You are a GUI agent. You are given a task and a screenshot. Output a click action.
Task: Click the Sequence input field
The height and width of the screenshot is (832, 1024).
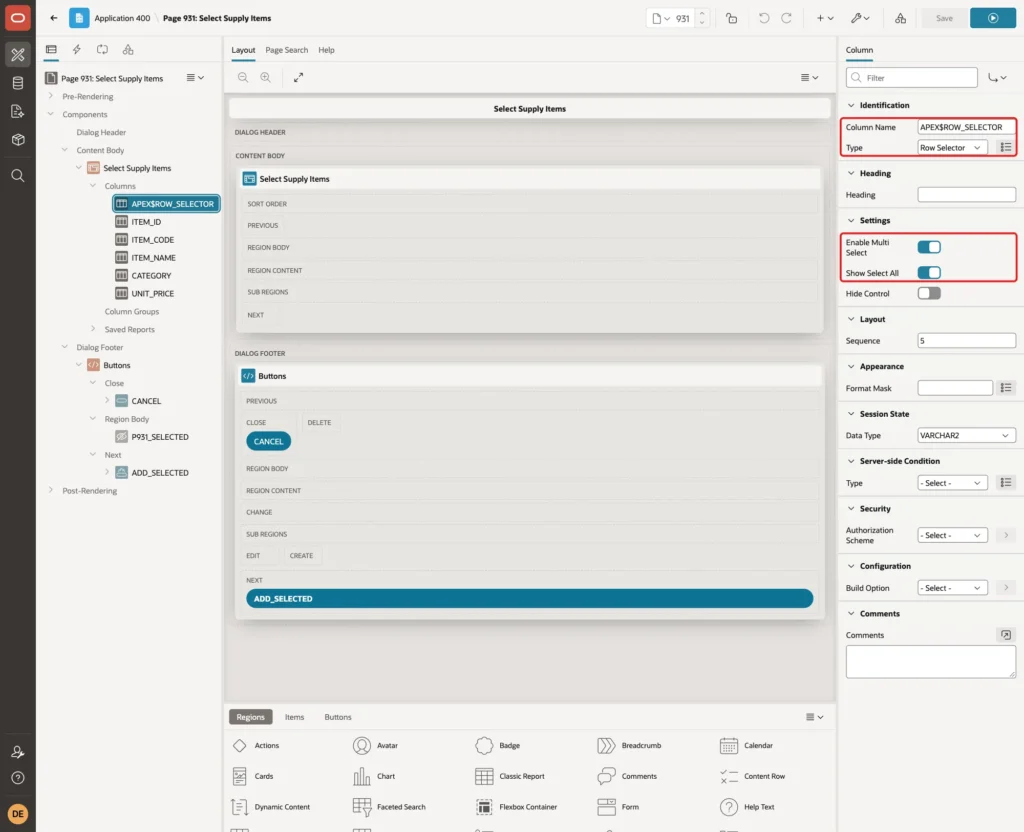966,340
